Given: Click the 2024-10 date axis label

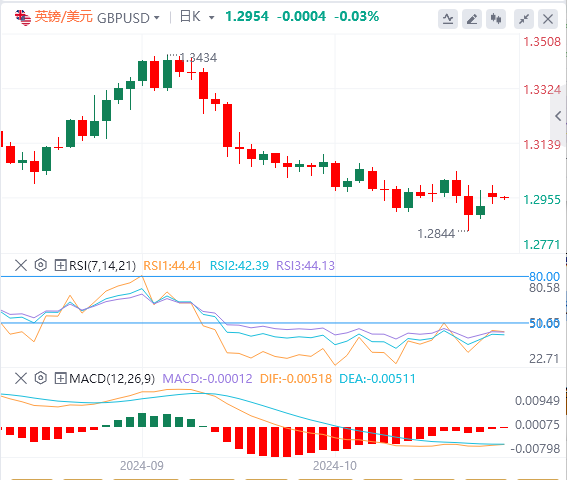Looking at the screenshot, I should click(x=335, y=466).
